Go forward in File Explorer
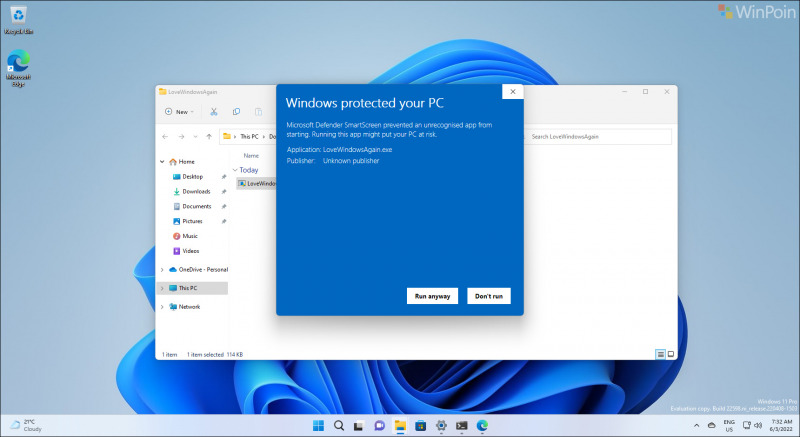This screenshot has height=437, width=800. [x=181, y=137]
